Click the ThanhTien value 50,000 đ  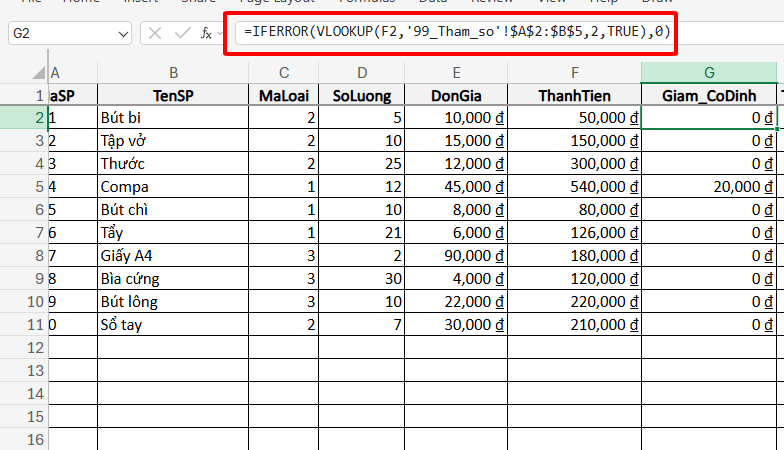pyautogui.click(x=574, y=118)
